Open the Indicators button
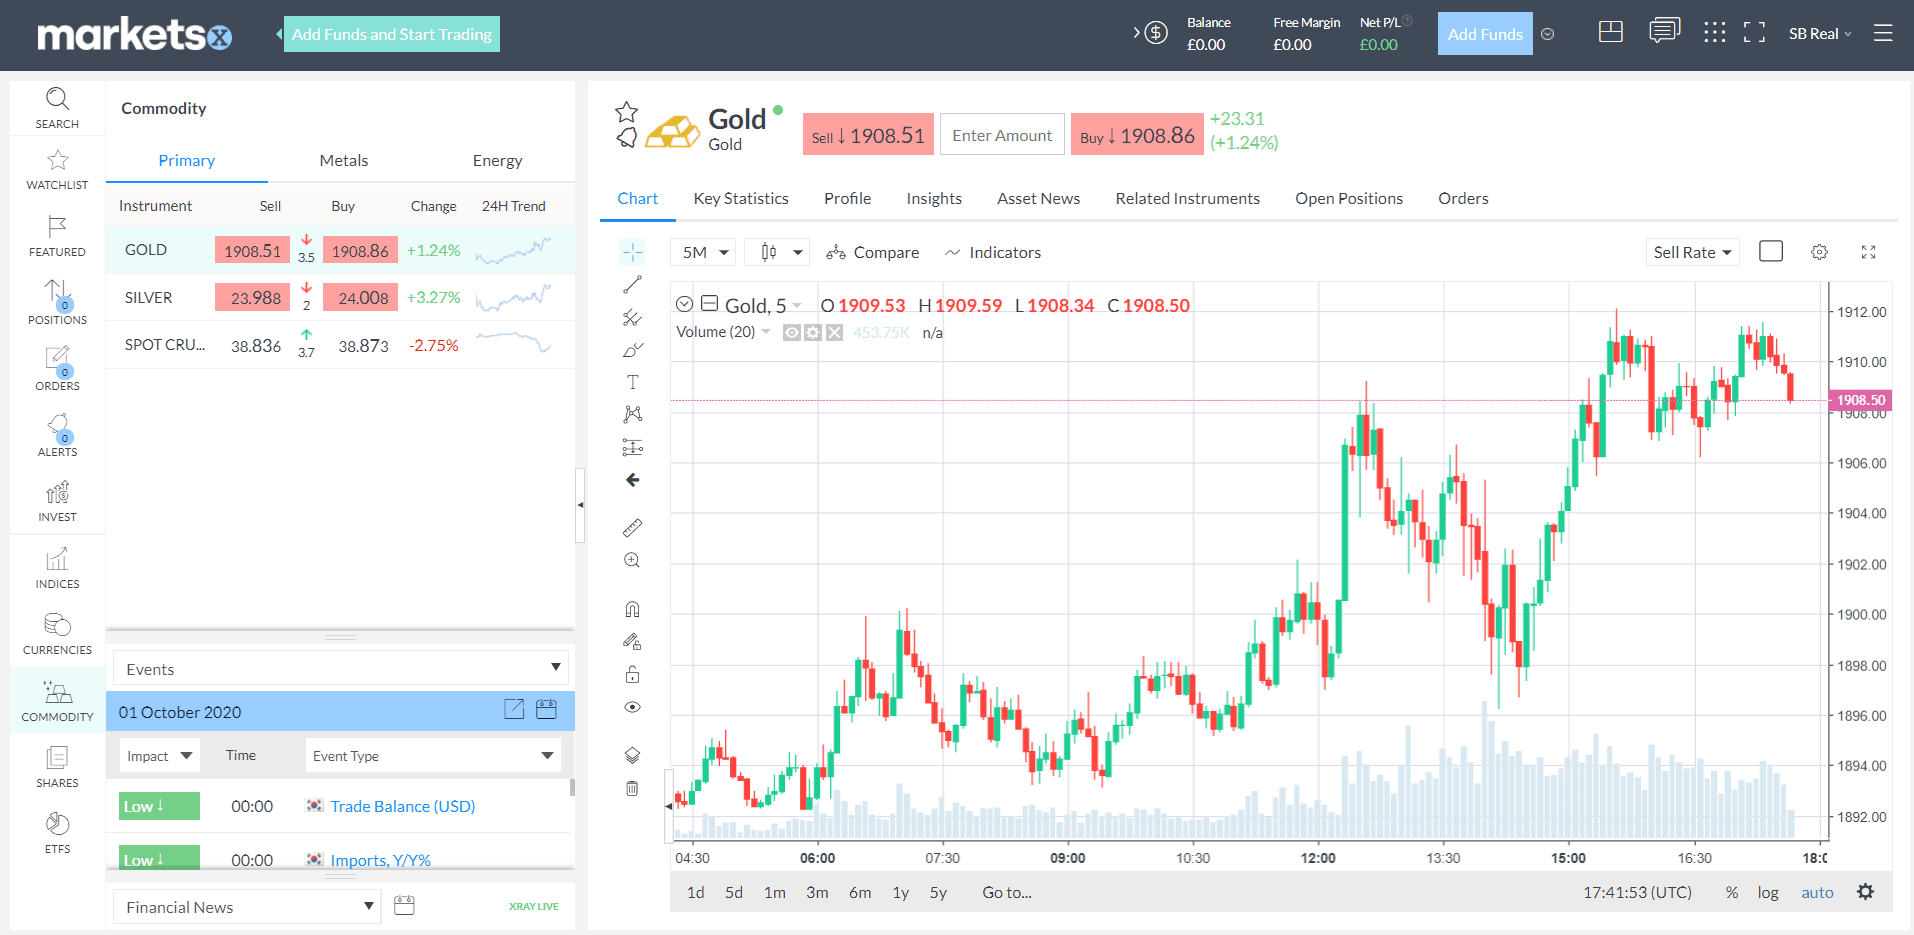Screen dimensions: 1914x935 [x=993, y=252]
